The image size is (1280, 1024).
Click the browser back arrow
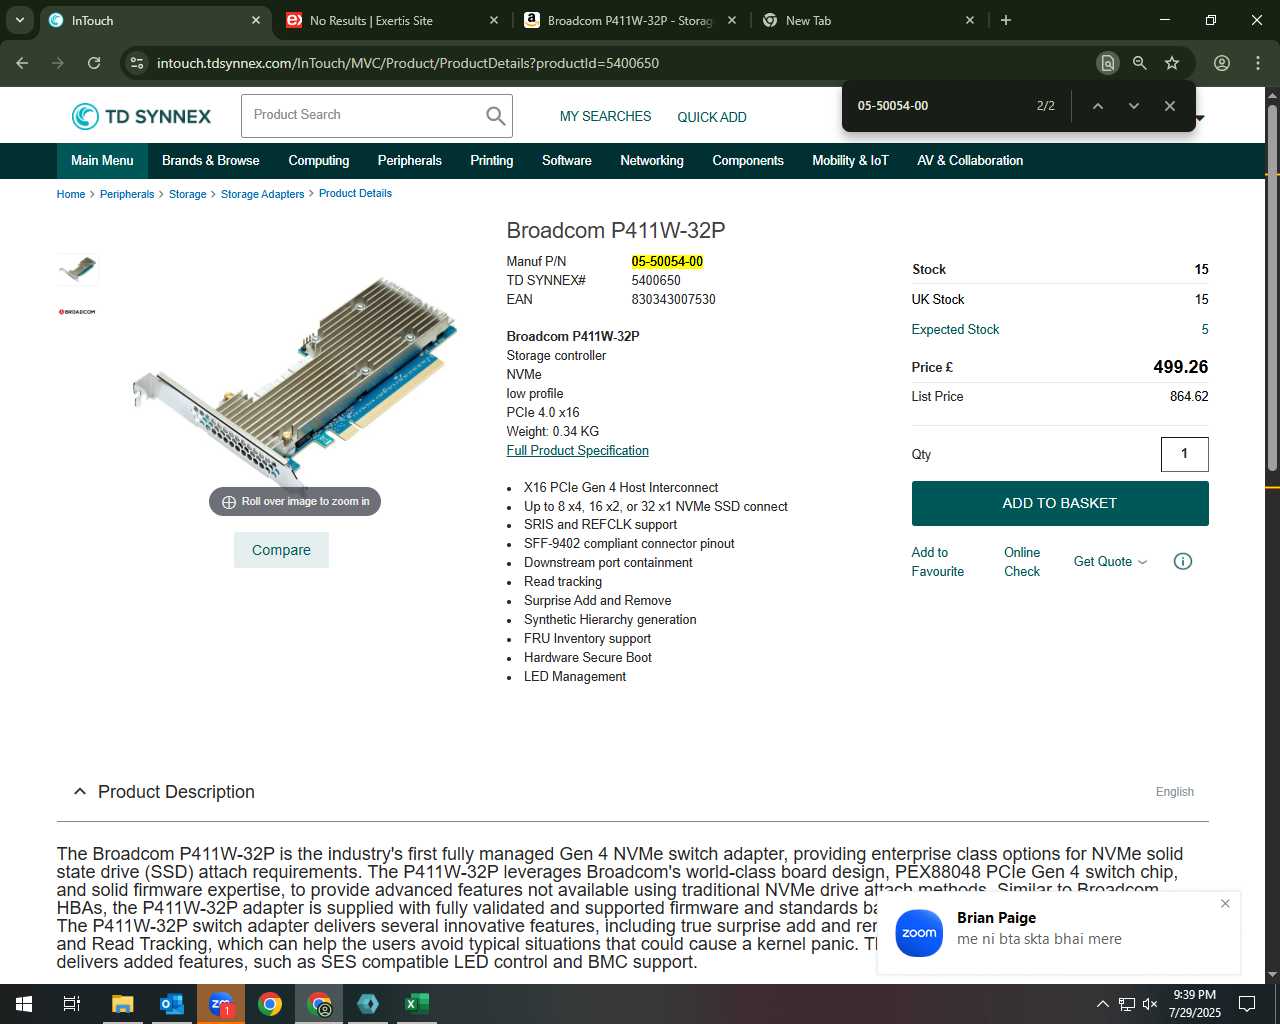click(22, 63)
